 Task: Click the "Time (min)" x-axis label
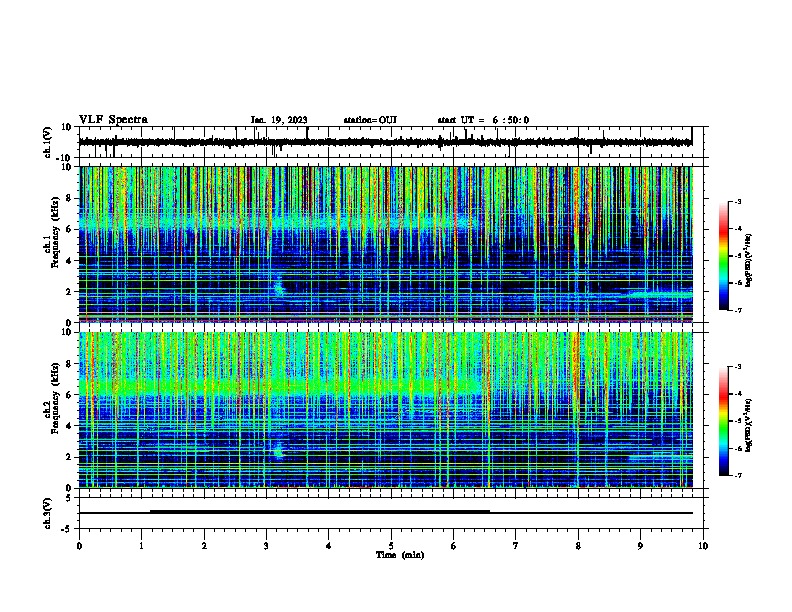(x=400, y=555)
